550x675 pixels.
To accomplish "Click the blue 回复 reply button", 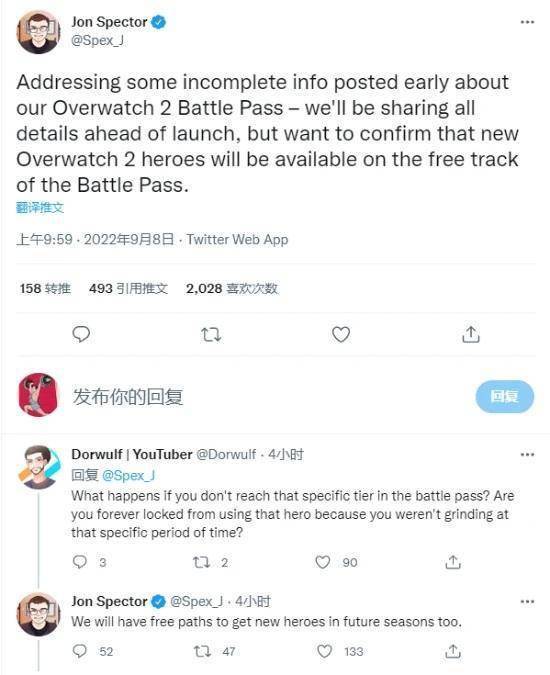I will coord(504,396).
